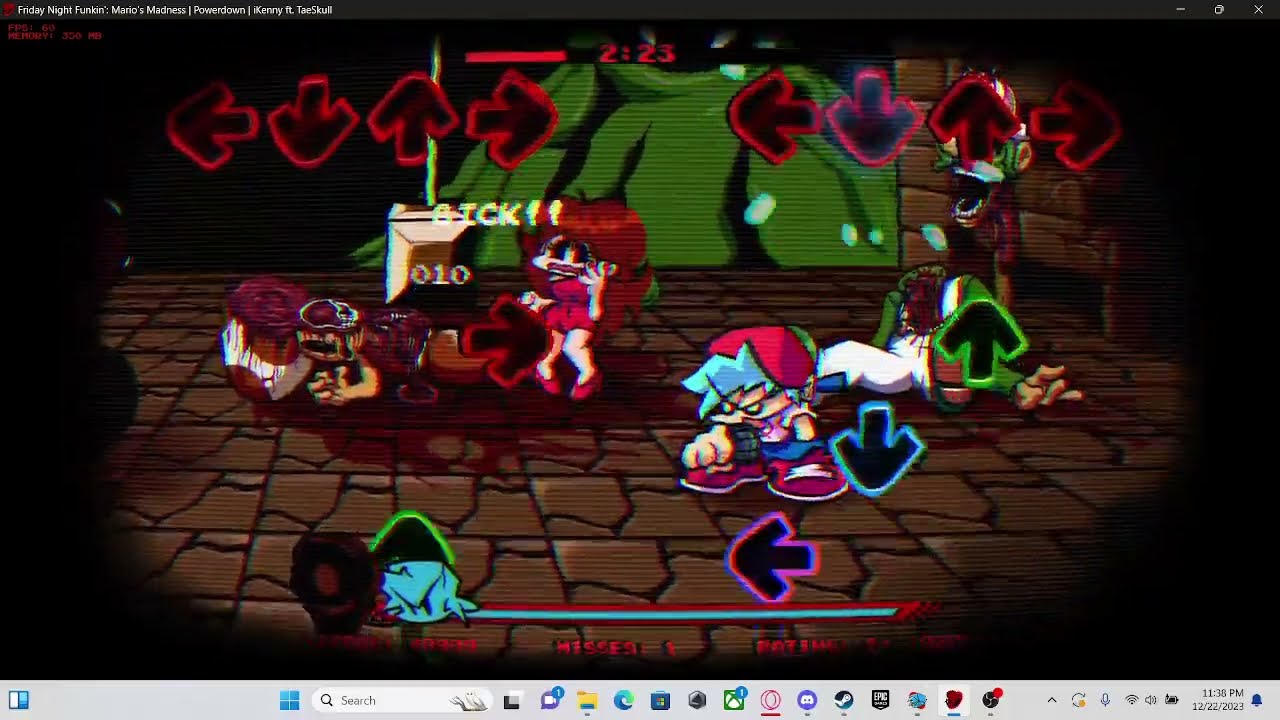Click the sync status tray icon

pyautogui.click(x=1078, y=700)
